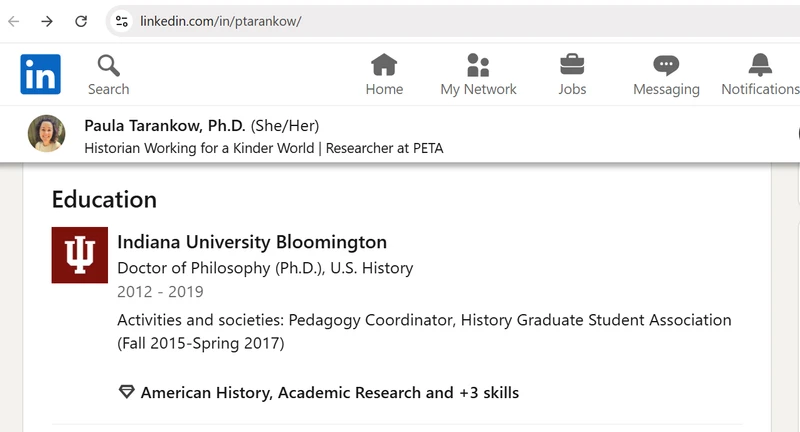Click the browser back arrow
Image resolution: width=800 pixels, height=432 pixels.
click(x=14, y=21)
